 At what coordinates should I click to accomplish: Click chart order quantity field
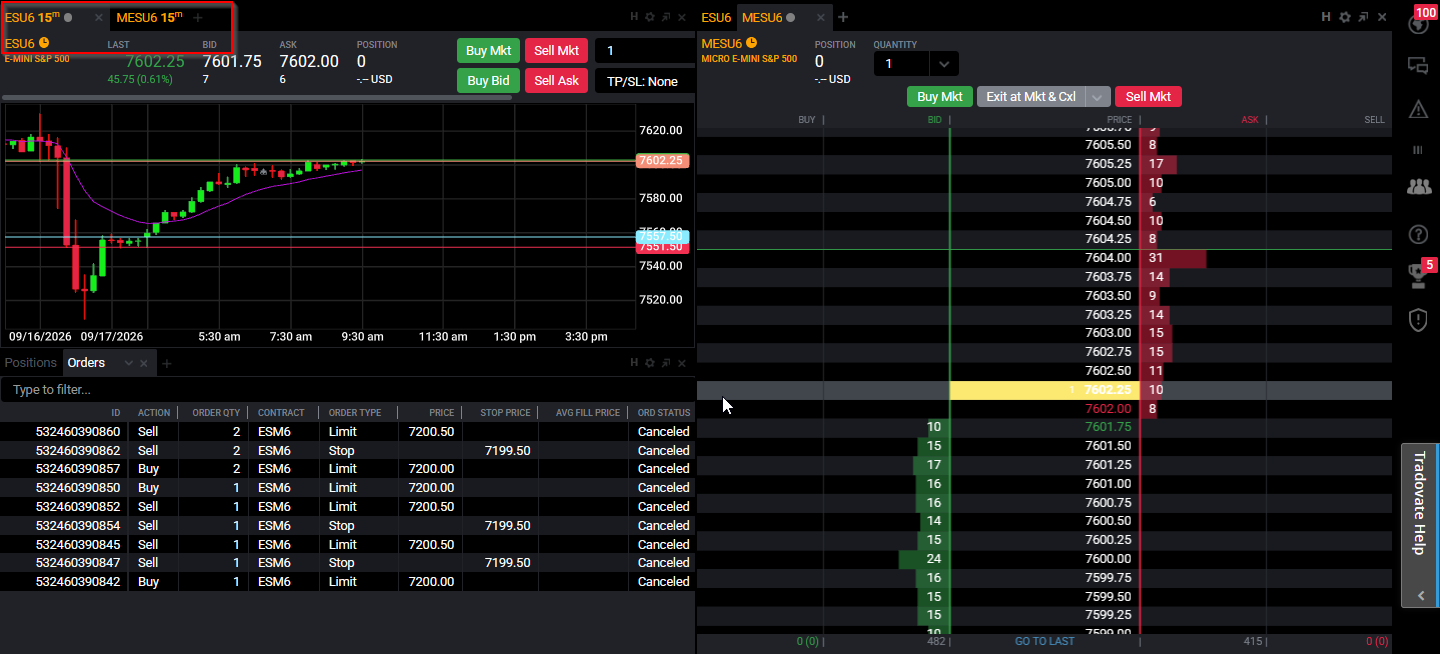click(644, 51)
